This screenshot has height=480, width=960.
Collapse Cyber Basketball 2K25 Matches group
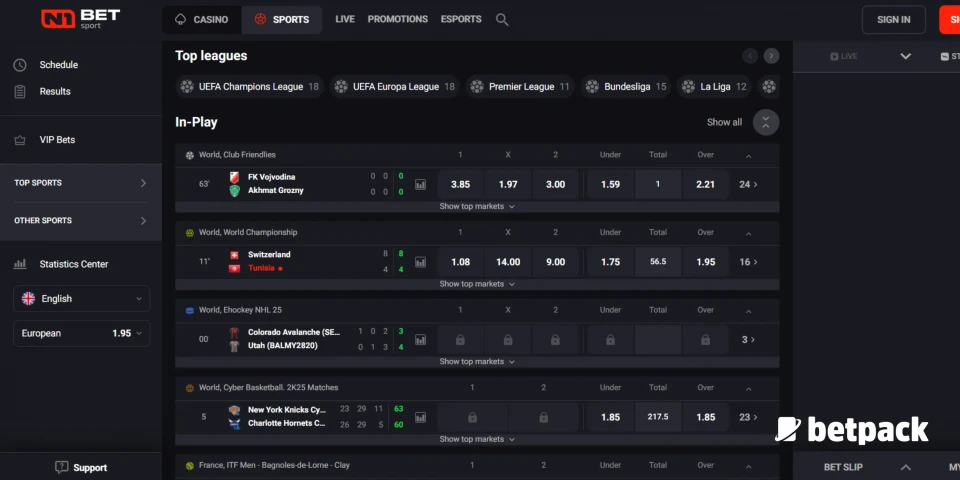[x=748, y=389]
